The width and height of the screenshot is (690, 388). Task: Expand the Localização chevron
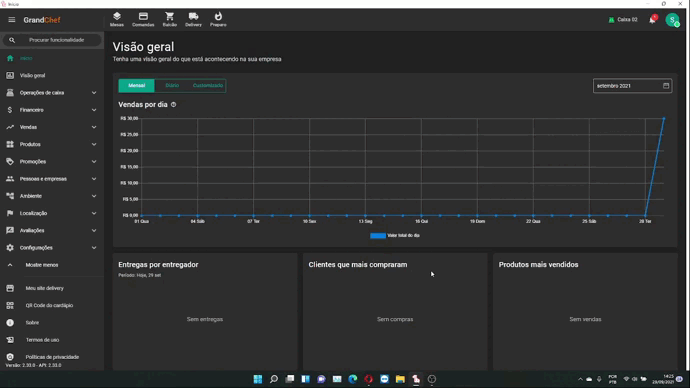(x=94, y=213)
